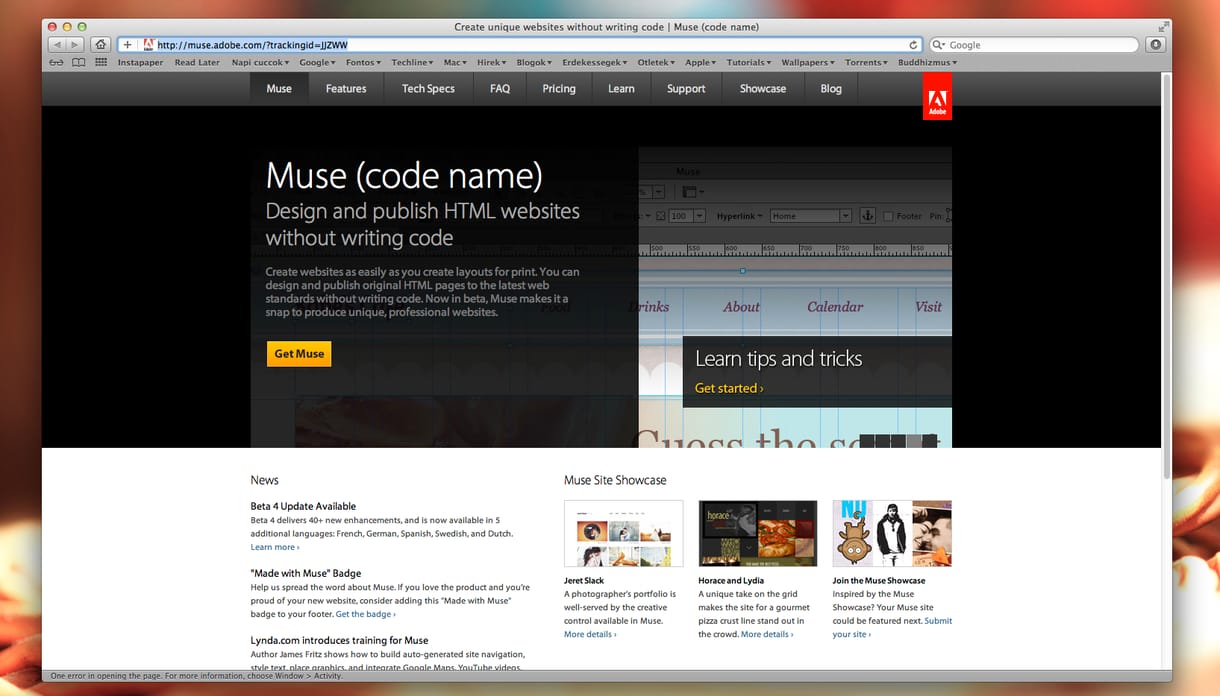Open the Torrents bookmarks folder
This screenshot has height=696, width=1220.
pyautogui.click(x=867, y=62)
